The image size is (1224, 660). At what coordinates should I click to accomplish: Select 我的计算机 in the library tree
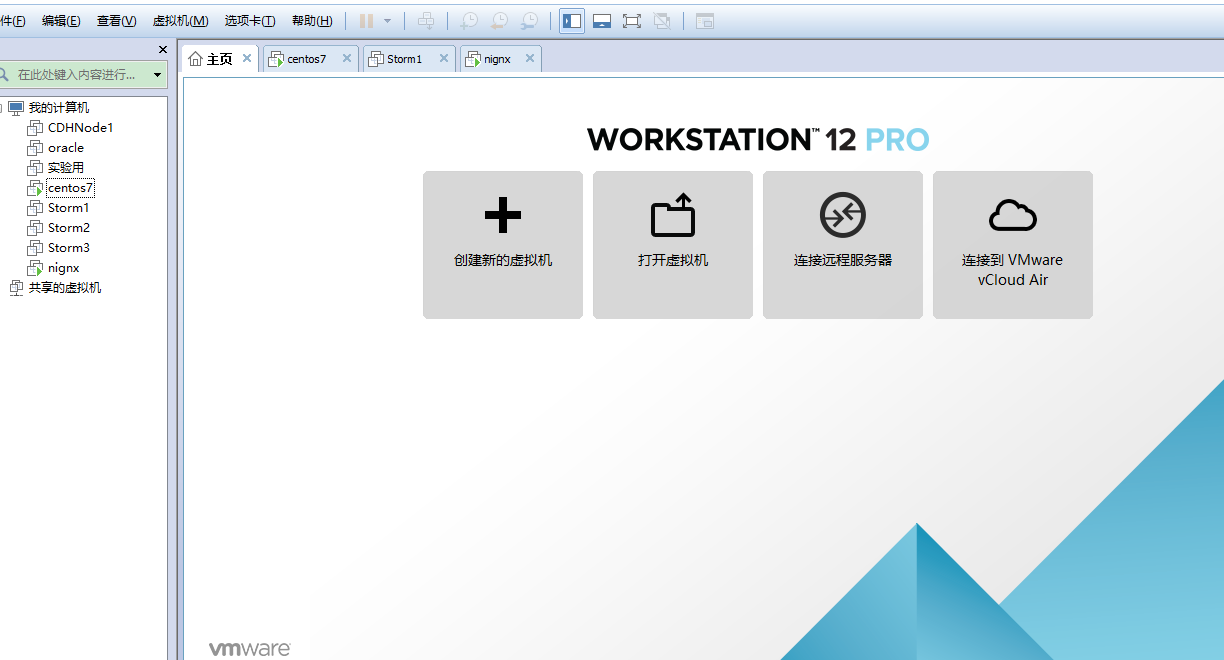pyautogui.click(x=58, y=108)
